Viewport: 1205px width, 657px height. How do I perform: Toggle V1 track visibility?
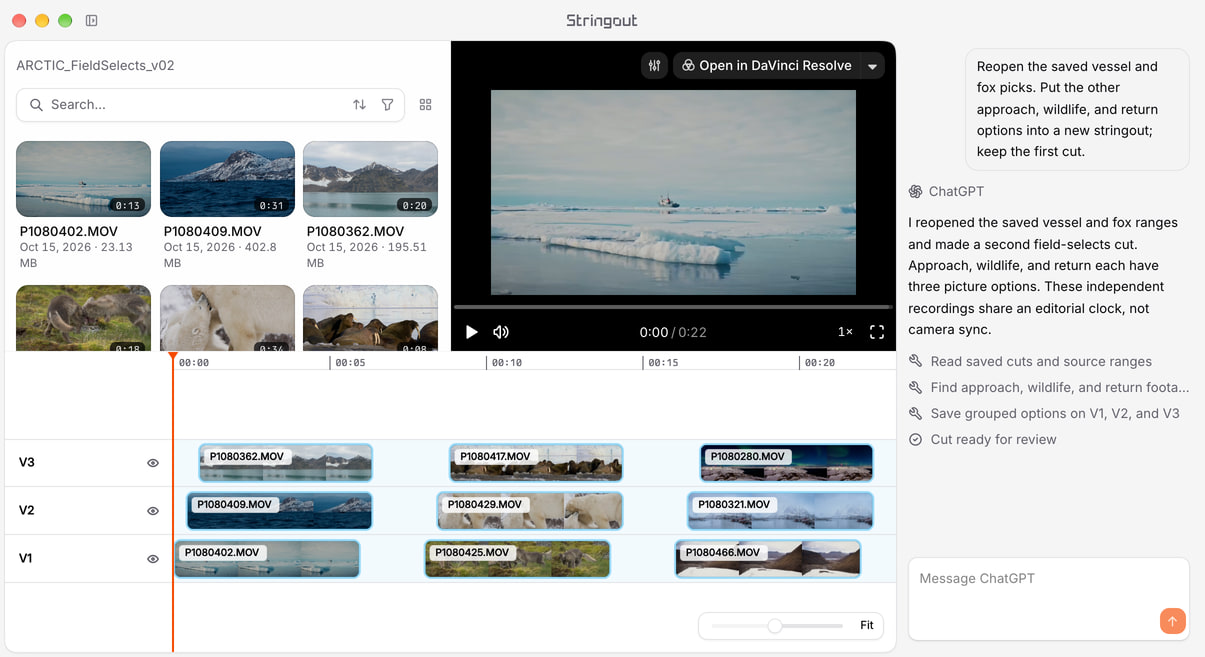click(153, 559)
